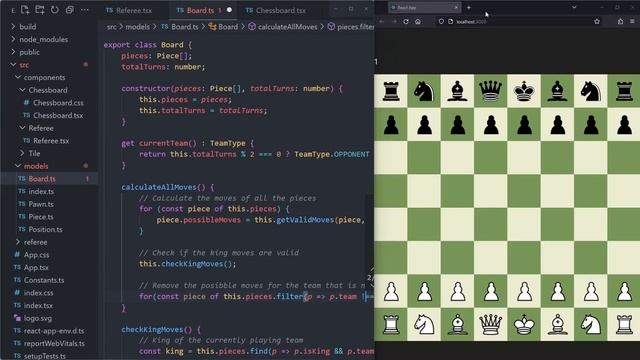Click the browser back arrow
This screenshot has width=640, height=360.
[x=382, y=21]
